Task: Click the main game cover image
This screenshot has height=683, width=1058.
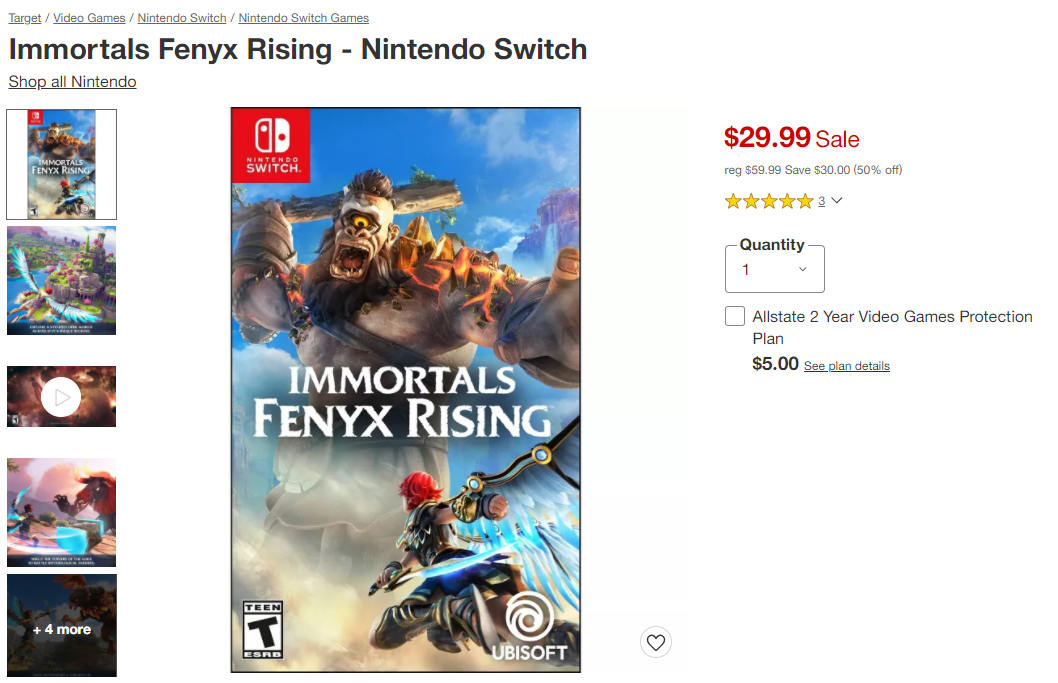Action: coord(405,390)
